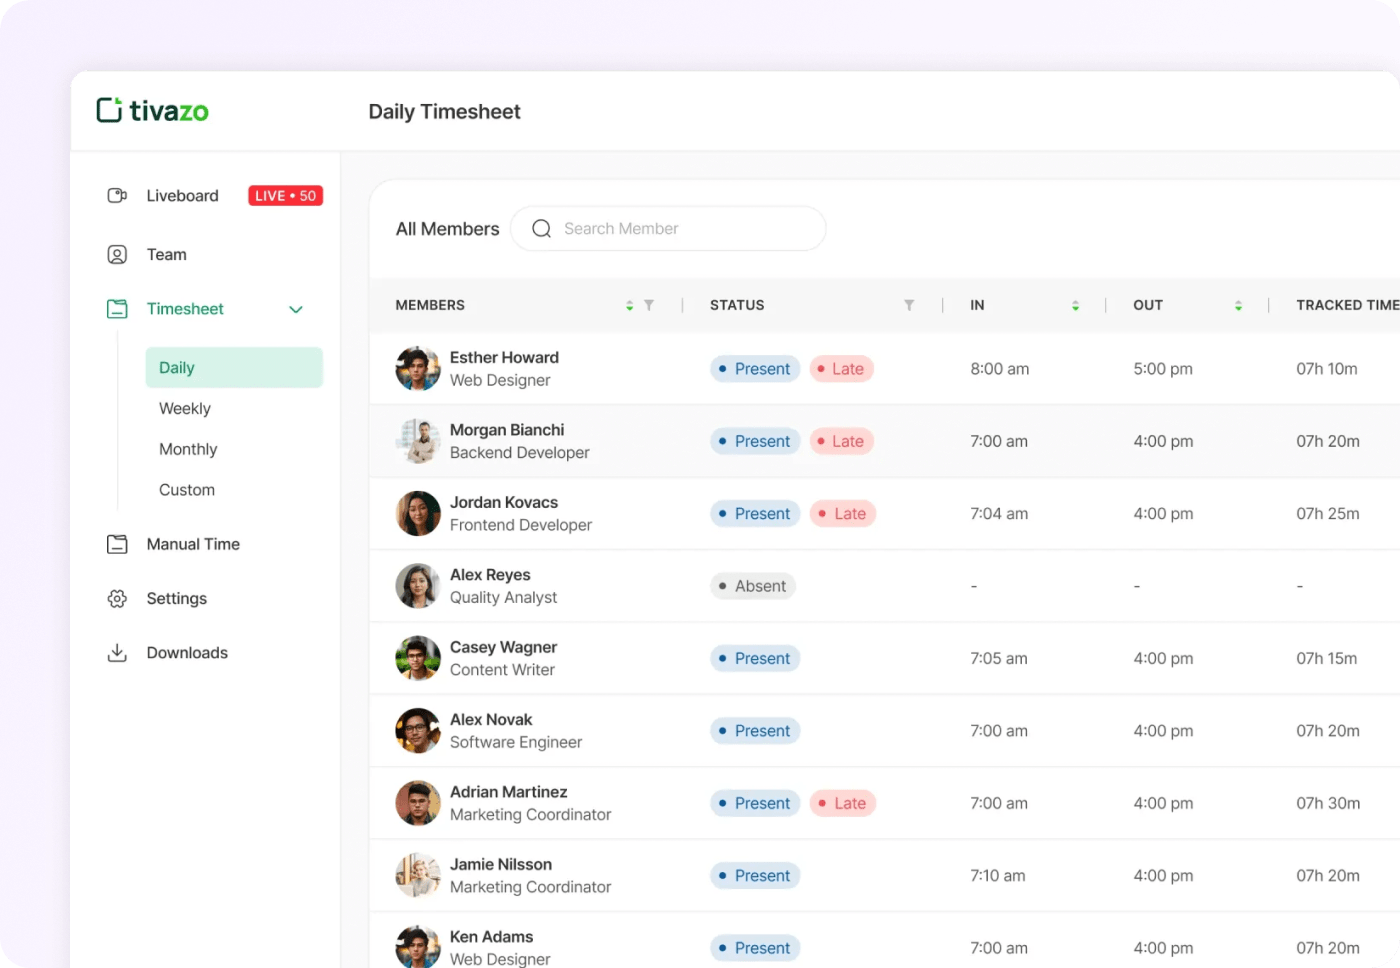Open Manual Time via its sidebar icon

[117, 544]
